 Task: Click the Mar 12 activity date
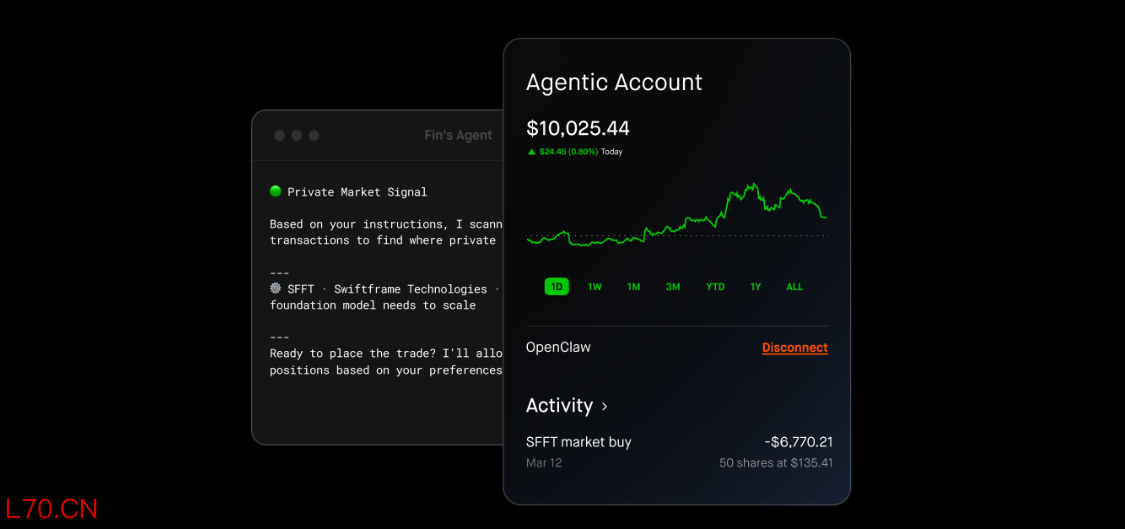pyautogui.click(x=544, y=463)
